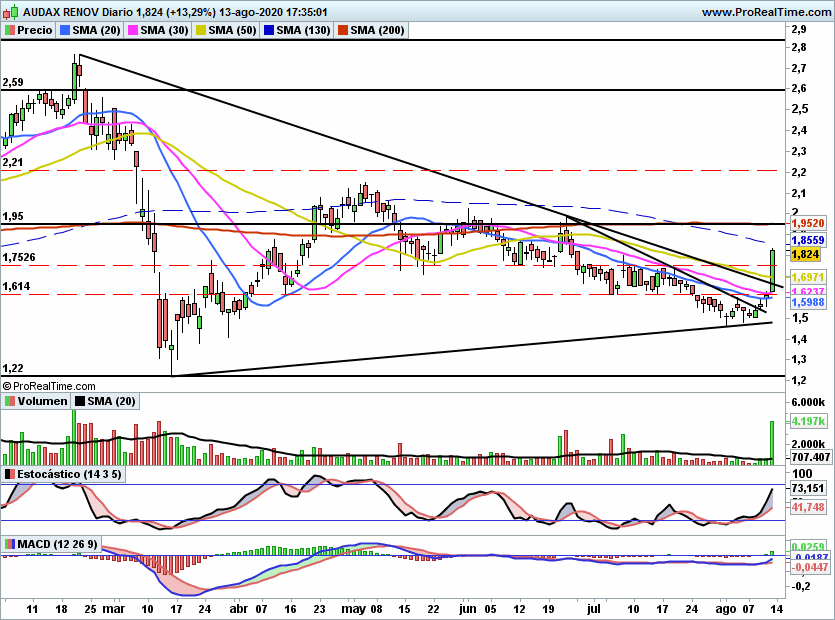Click the red-orange SMA (200) legend swatch

[x=343, y=30]
